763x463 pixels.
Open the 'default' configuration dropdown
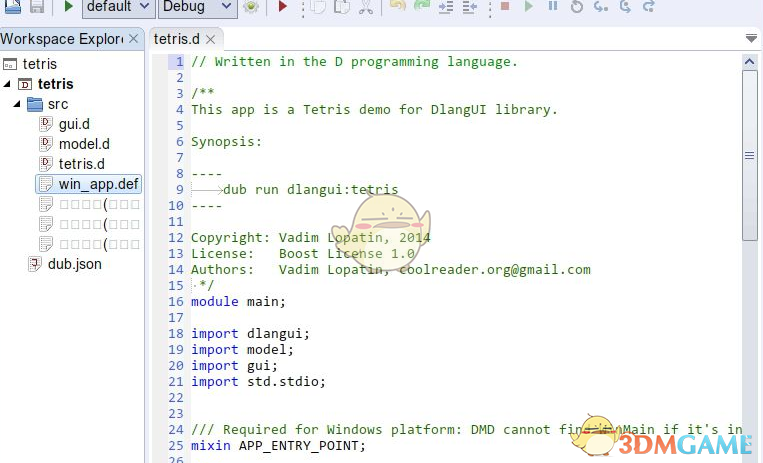coord(119,7)
